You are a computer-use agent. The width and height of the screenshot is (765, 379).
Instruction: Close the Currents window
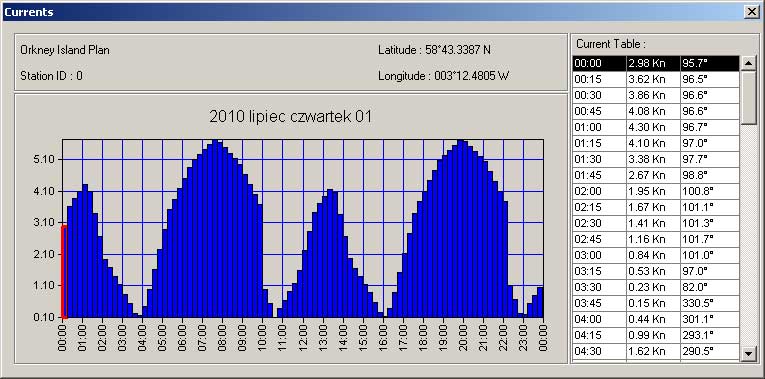(x=752, y=12)
